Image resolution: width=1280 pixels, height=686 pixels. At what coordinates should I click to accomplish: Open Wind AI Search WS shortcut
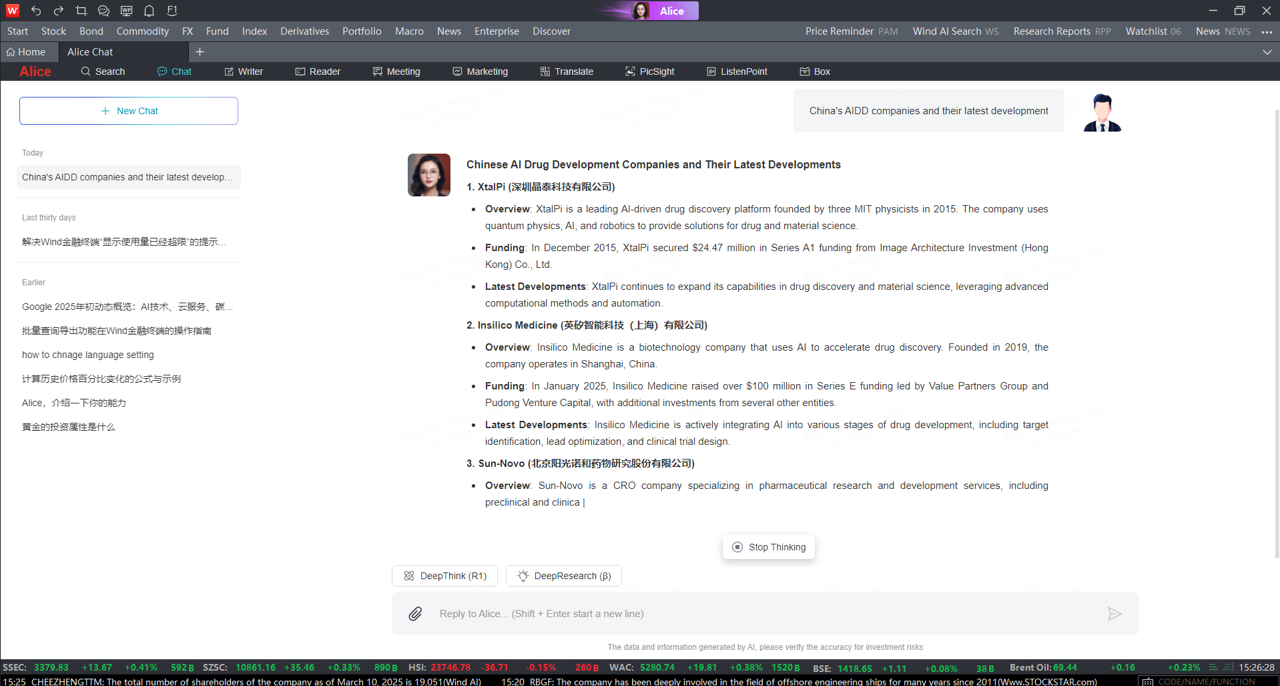(955, 31)
